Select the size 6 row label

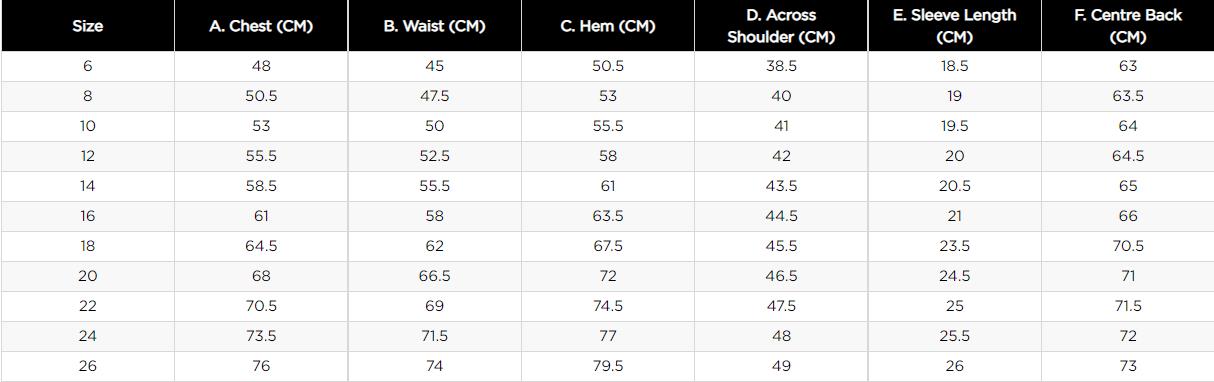88,66
